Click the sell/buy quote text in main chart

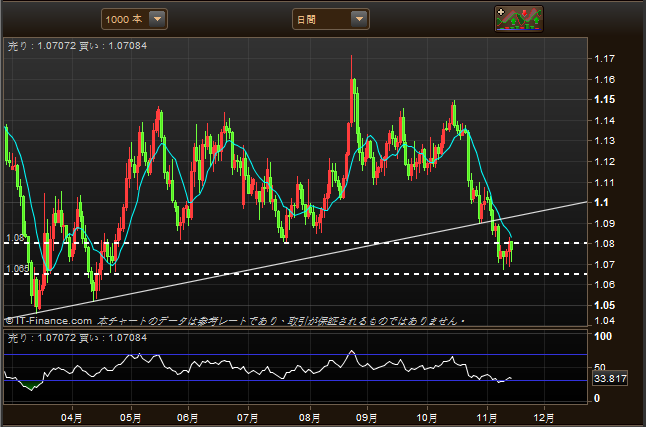tap(77, 46)
